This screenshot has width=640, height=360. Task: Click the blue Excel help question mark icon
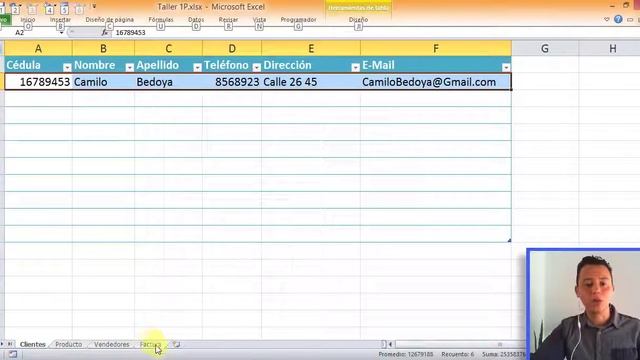tap(618, 19)
